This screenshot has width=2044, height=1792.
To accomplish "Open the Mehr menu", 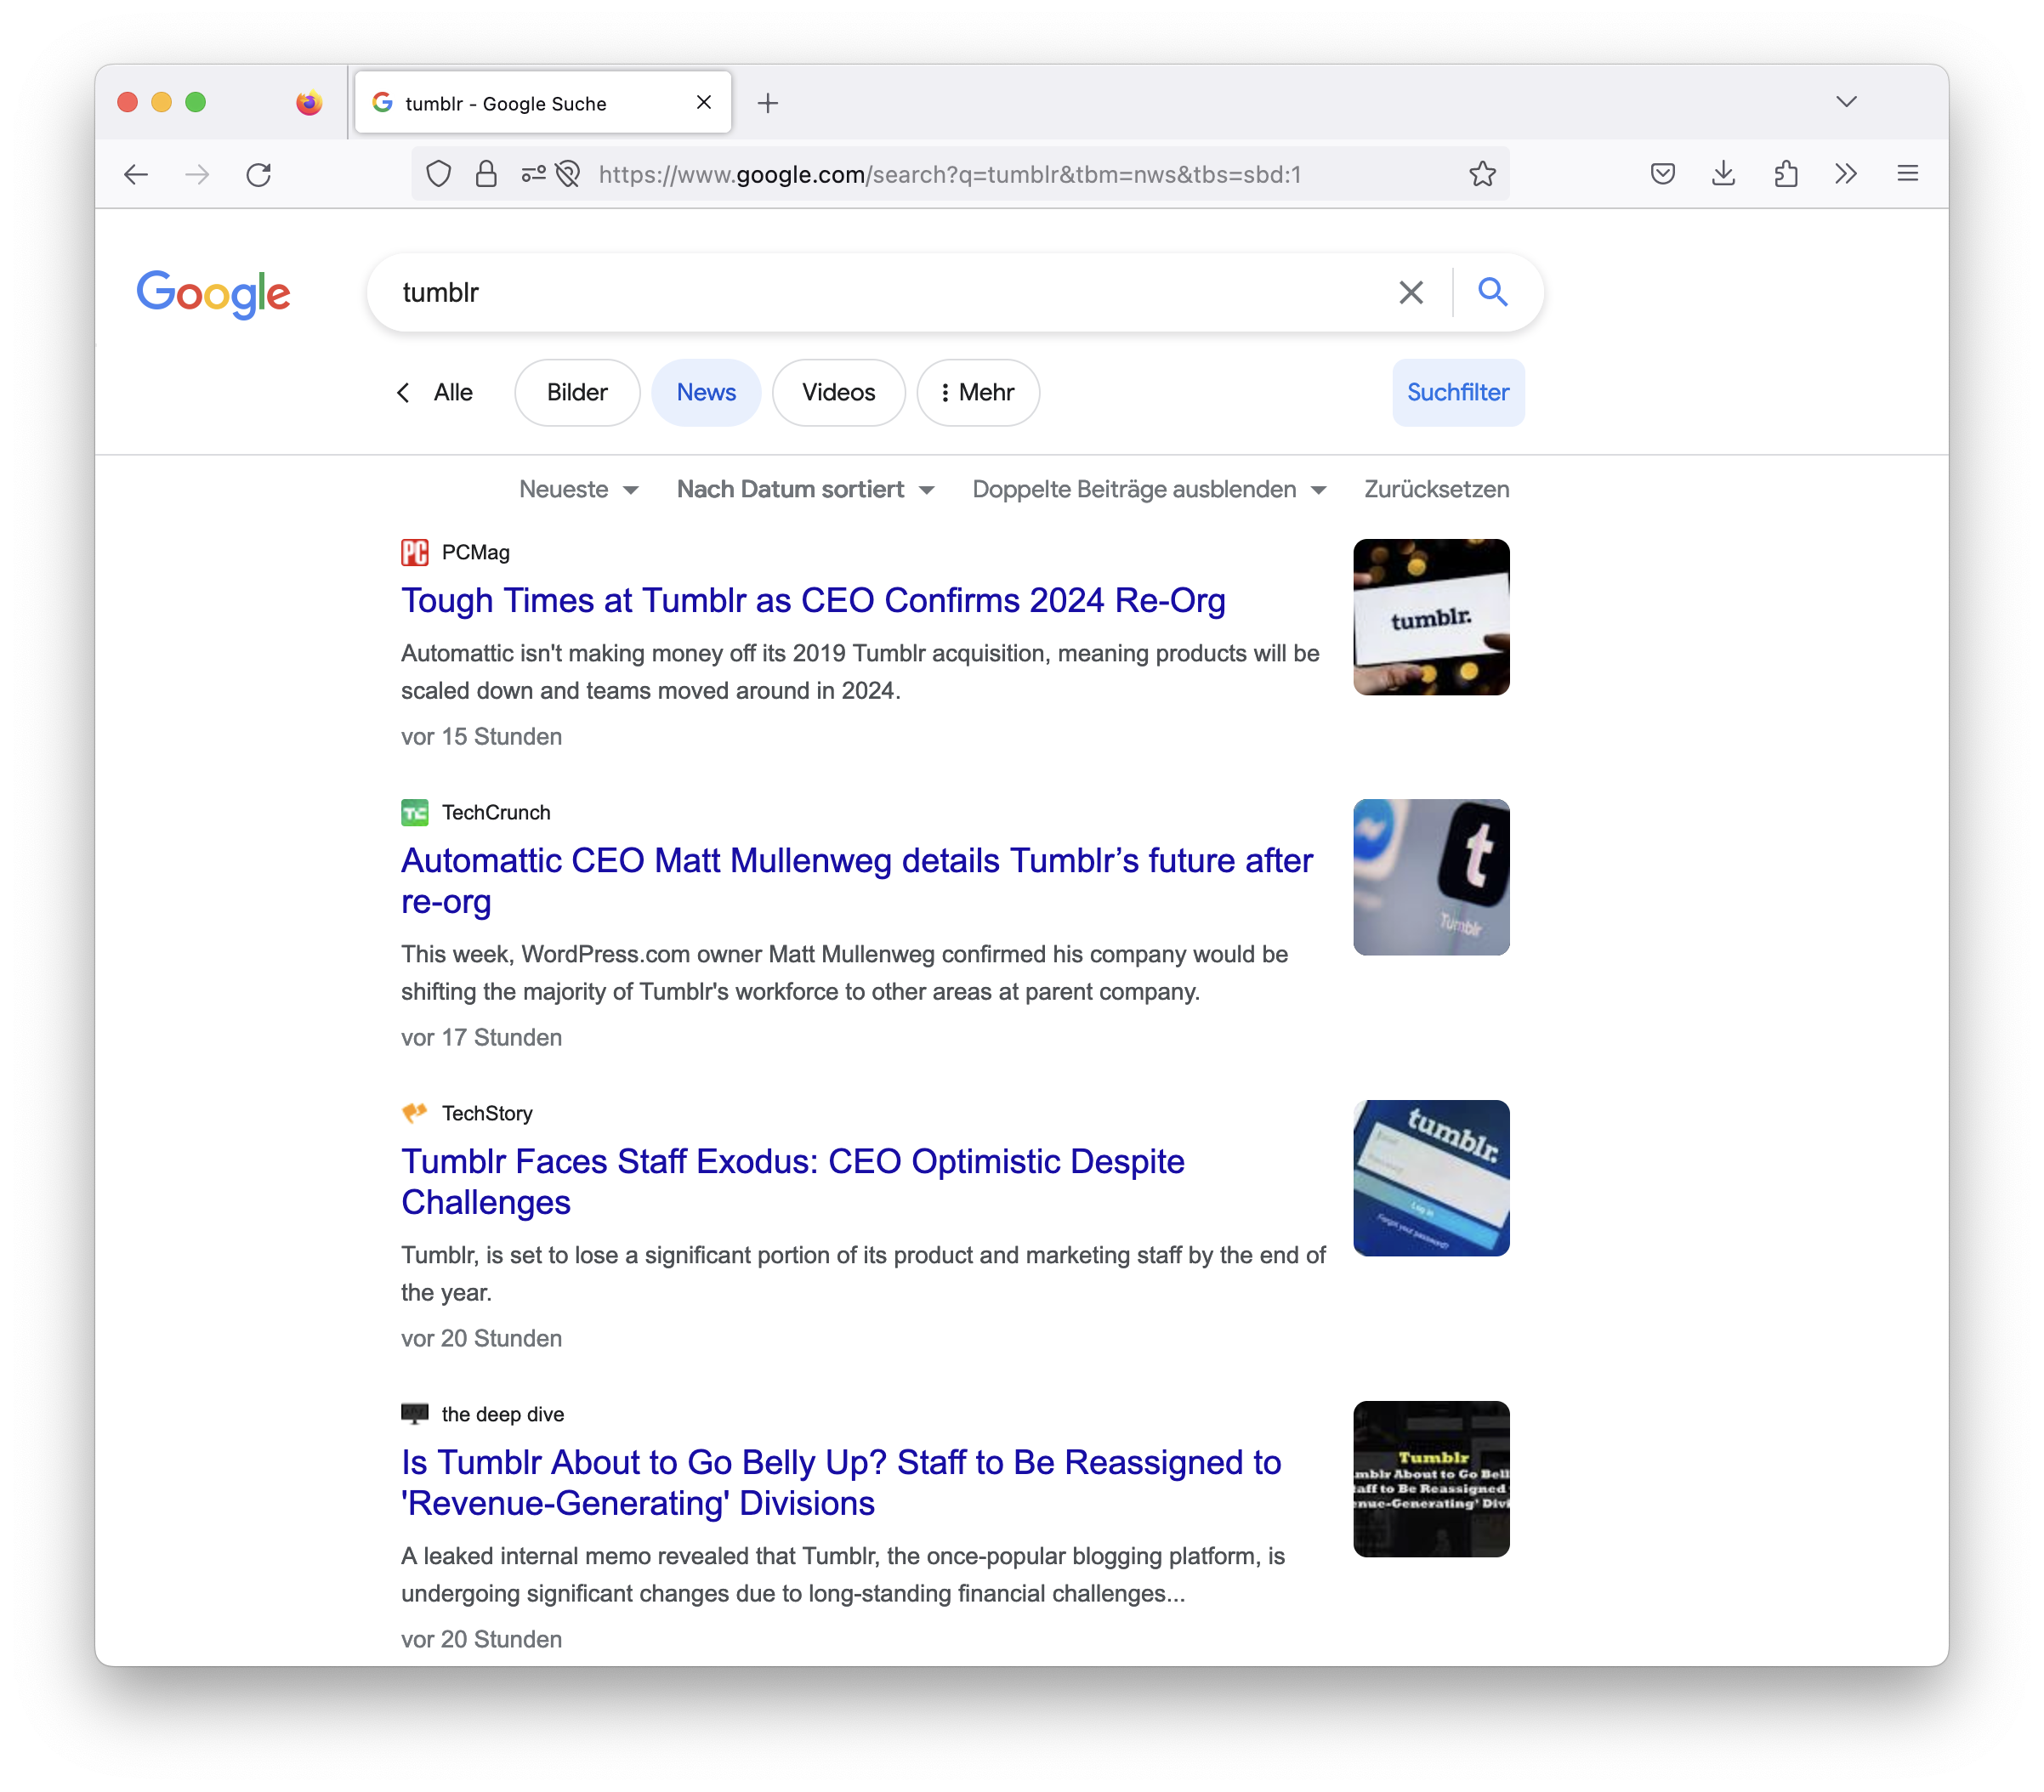I will 977,392.
